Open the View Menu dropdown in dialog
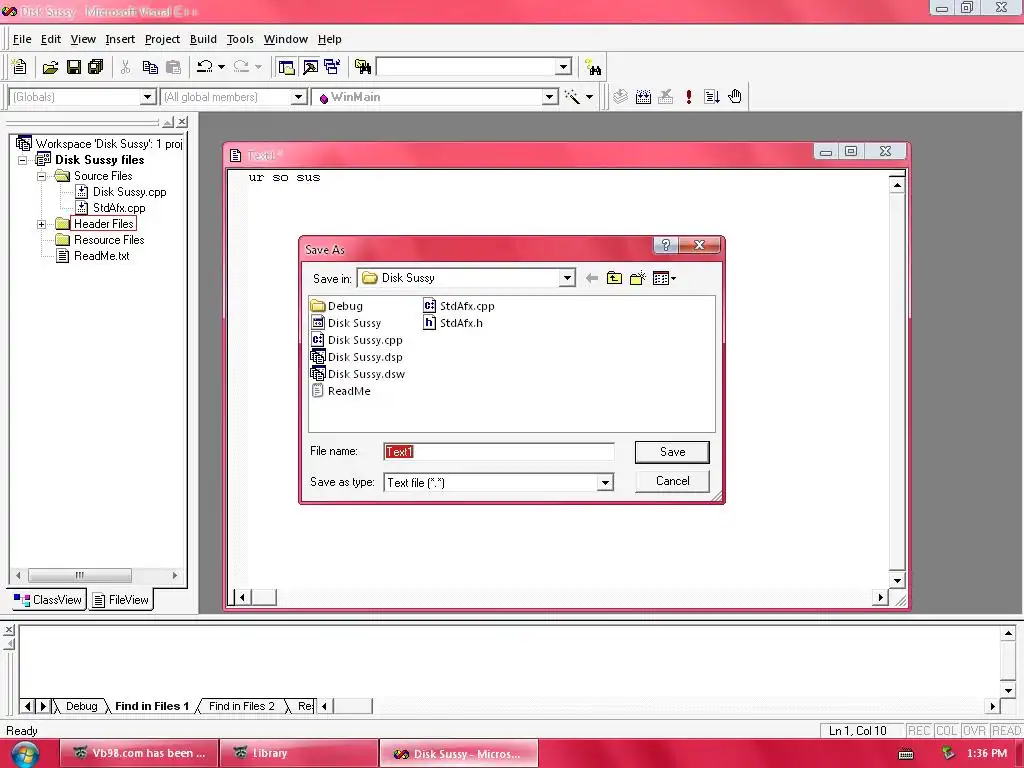 [x=664, y=278]
